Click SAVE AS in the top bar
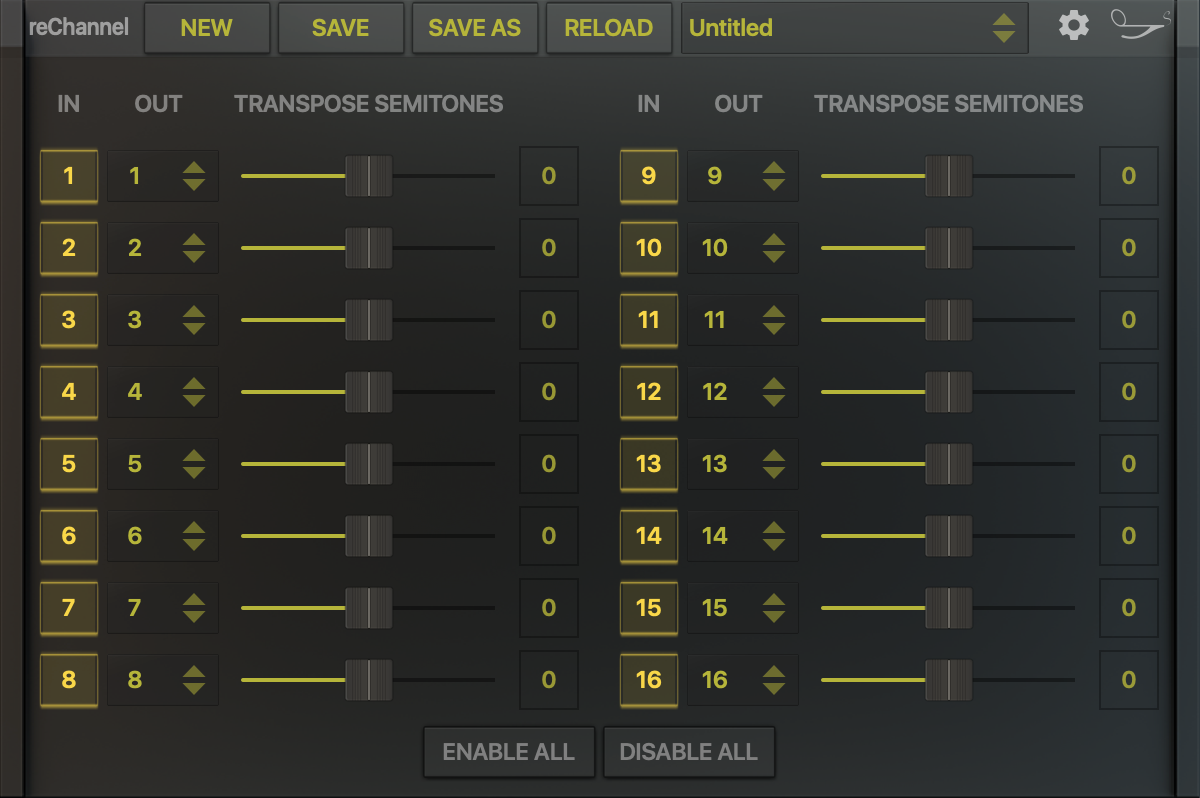The width and height of the screenshot is (1200, 798). 474,28
